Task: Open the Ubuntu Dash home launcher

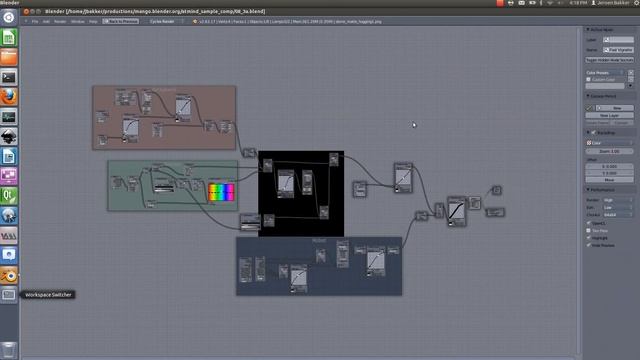Action: click(x=9, y=18)
